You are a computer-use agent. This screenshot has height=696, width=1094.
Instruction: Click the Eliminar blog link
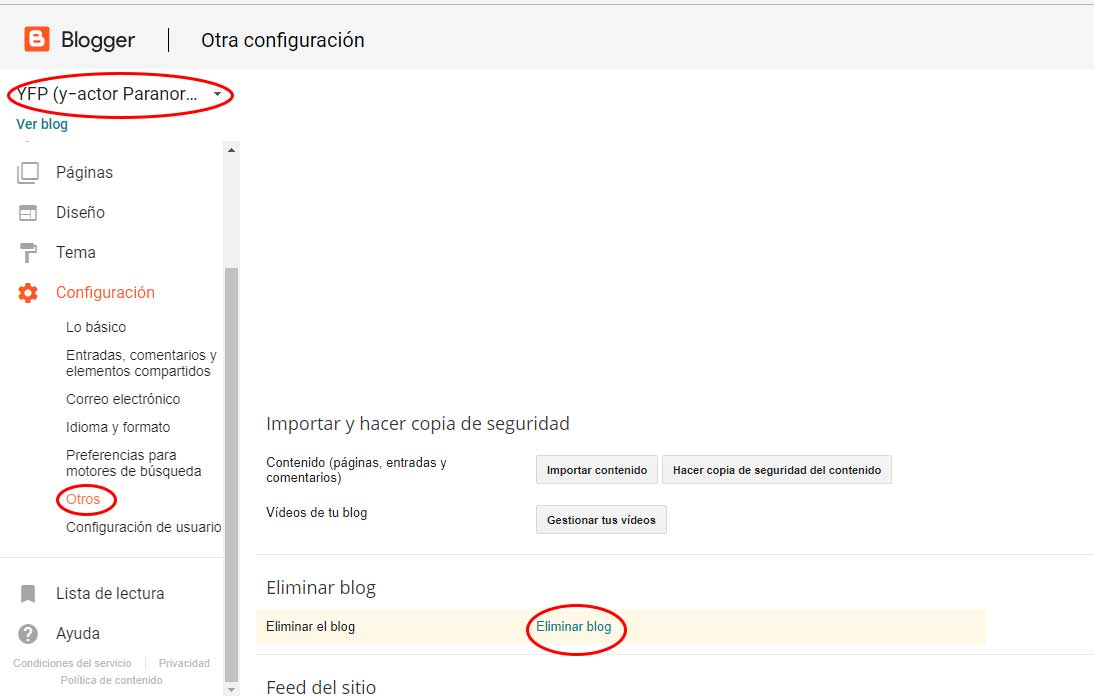click(573, 627)
